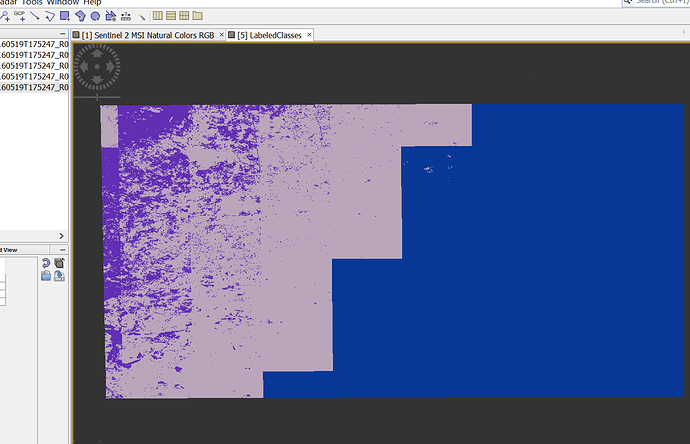
Task: Pan the image down with the navigation arrow
Action: pos(97,80)
